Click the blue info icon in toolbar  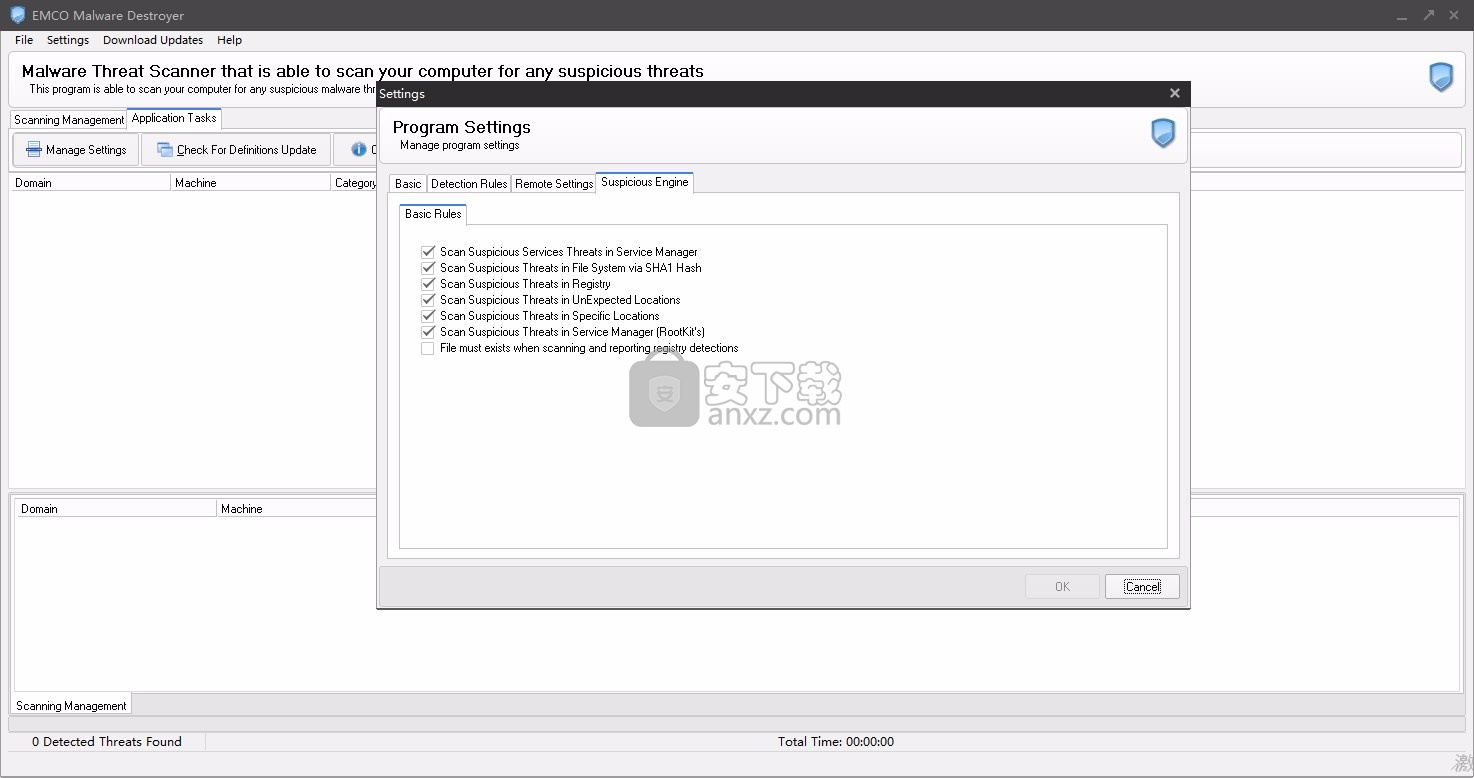point(359,150)
